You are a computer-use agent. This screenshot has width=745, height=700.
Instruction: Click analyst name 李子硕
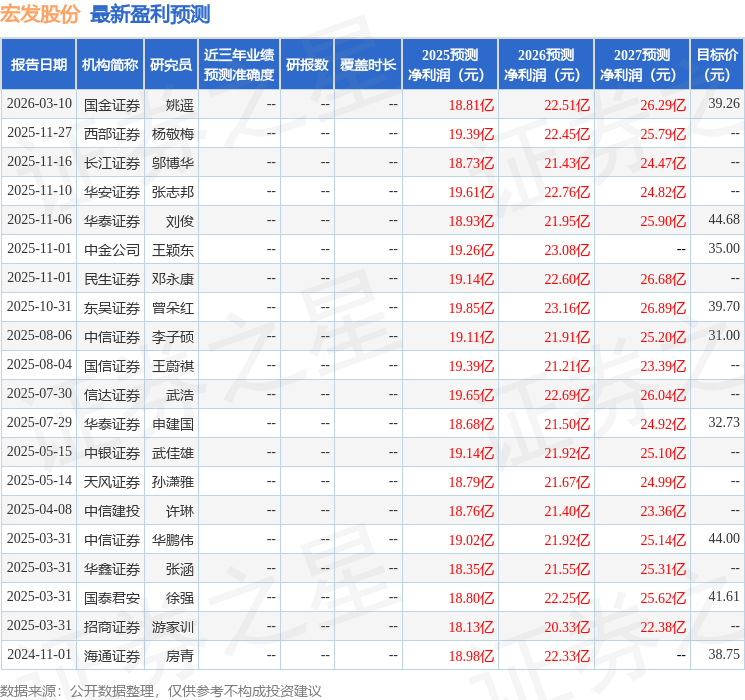[173, 337]
